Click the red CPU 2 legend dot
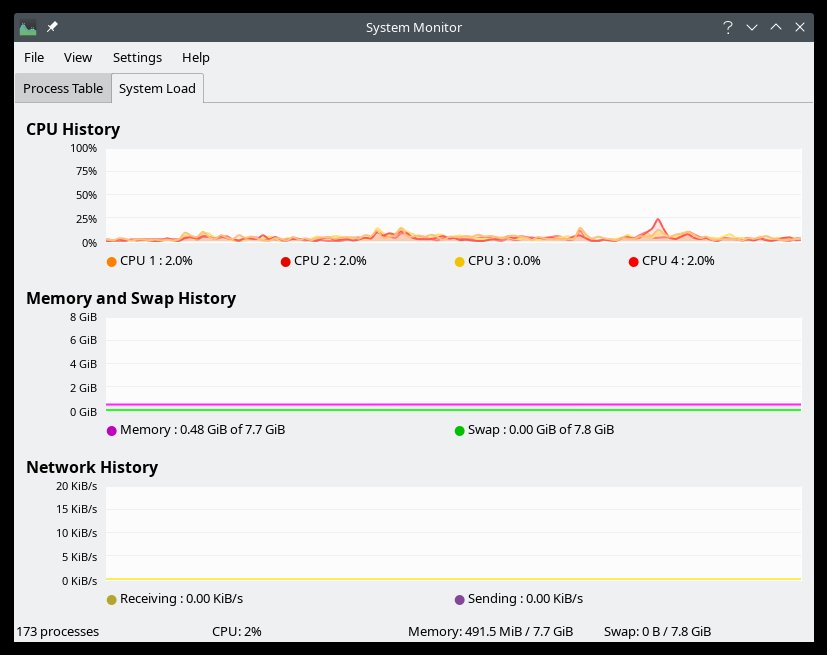This screenshot has width=827, height=655. pyautogui.click(x=285, y=262)
